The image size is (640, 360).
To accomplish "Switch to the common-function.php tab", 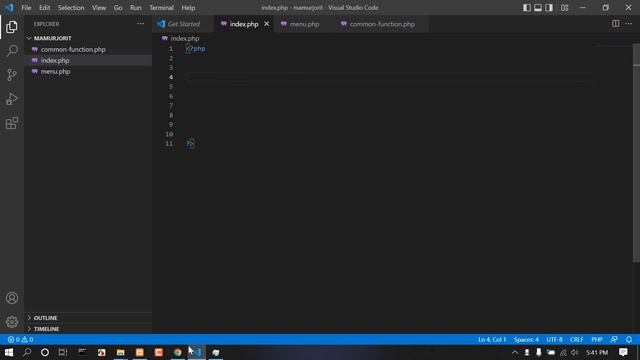I will click(x=382, y=24).
